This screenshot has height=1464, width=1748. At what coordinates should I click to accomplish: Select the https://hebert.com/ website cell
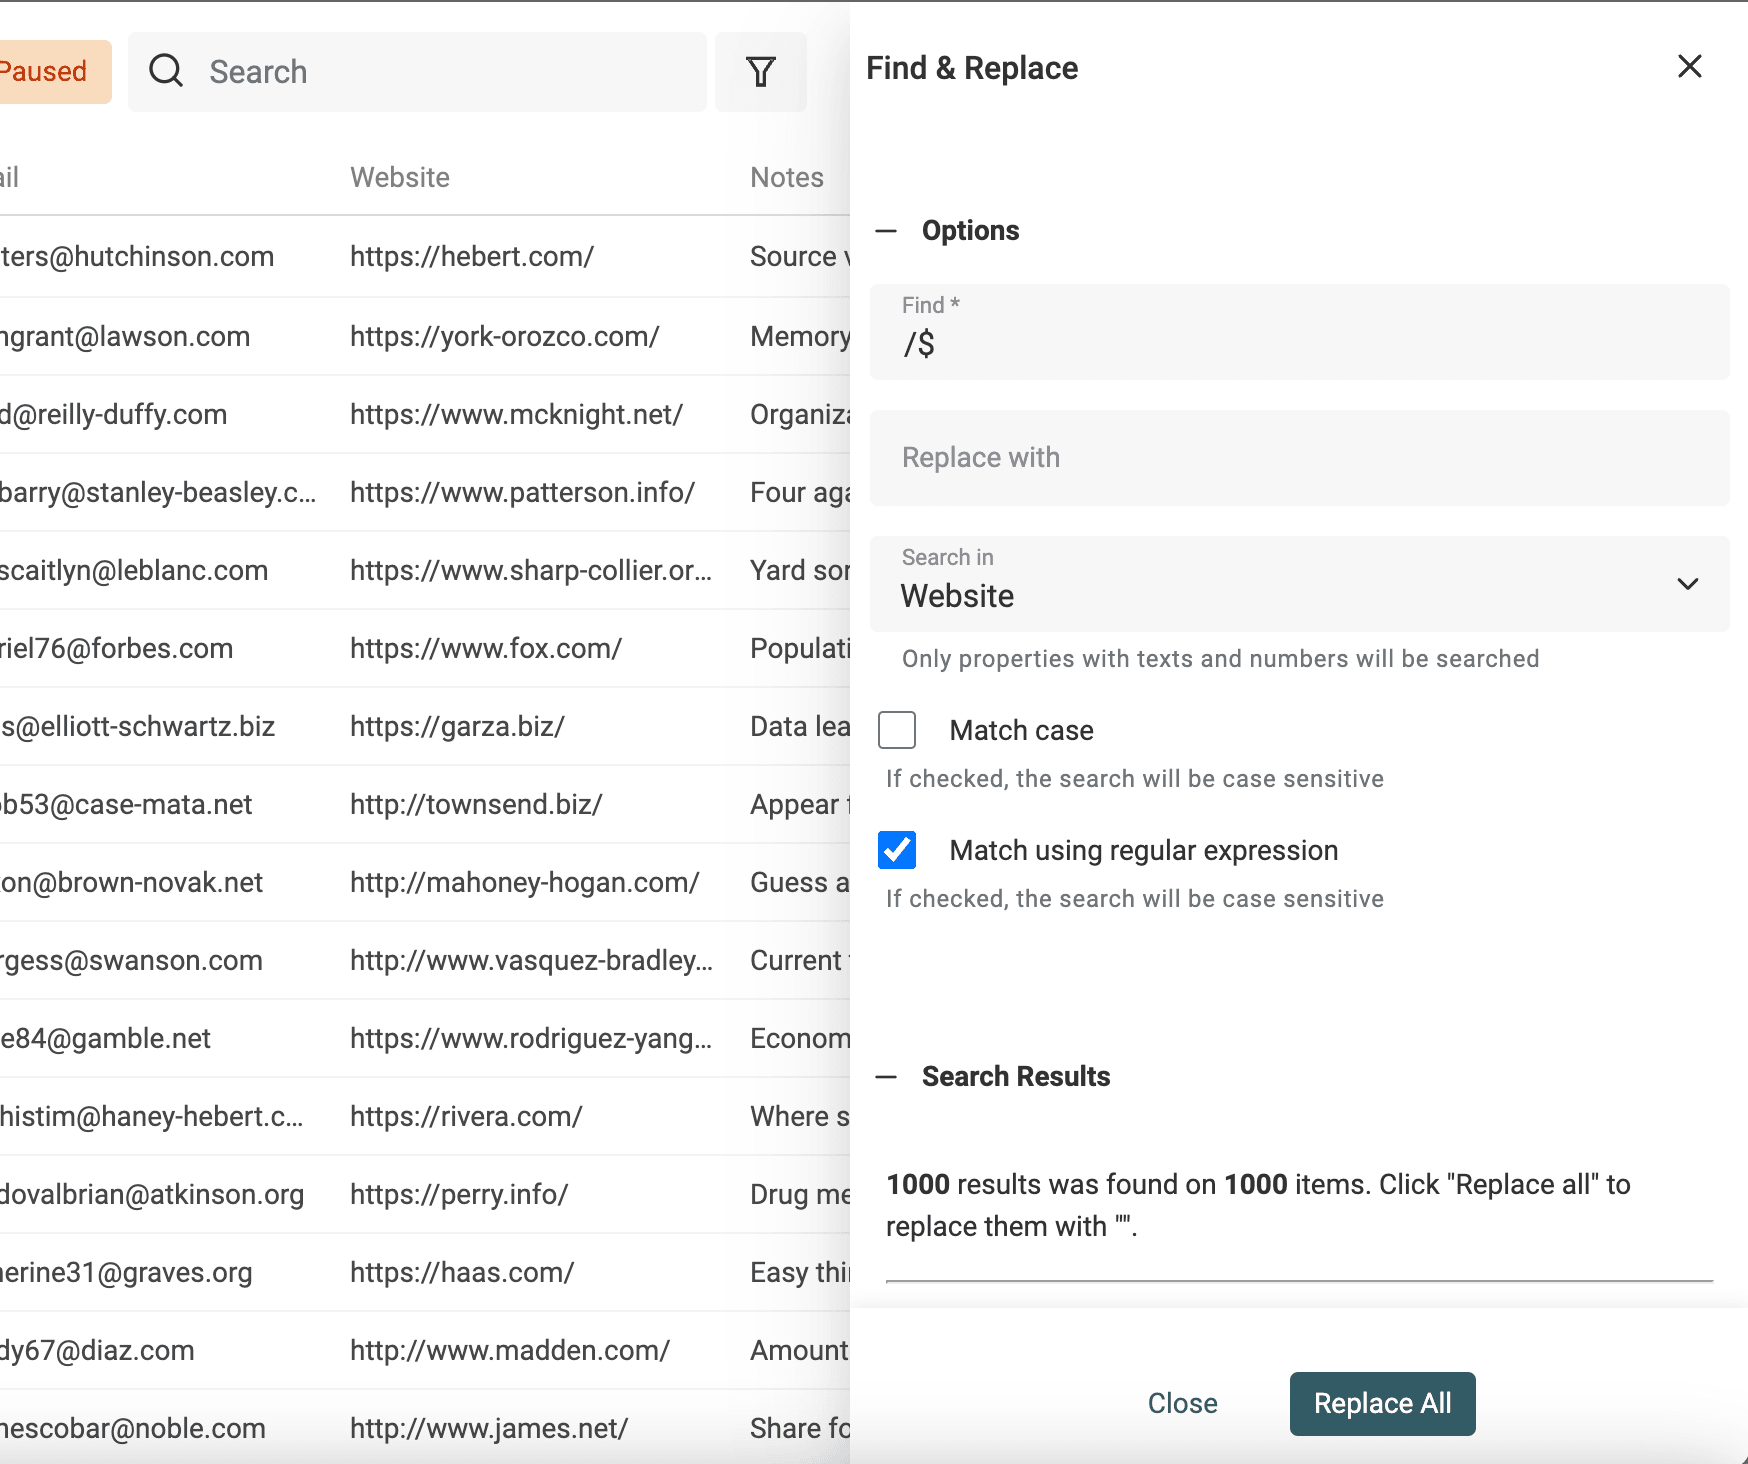[x=472, y=257]
